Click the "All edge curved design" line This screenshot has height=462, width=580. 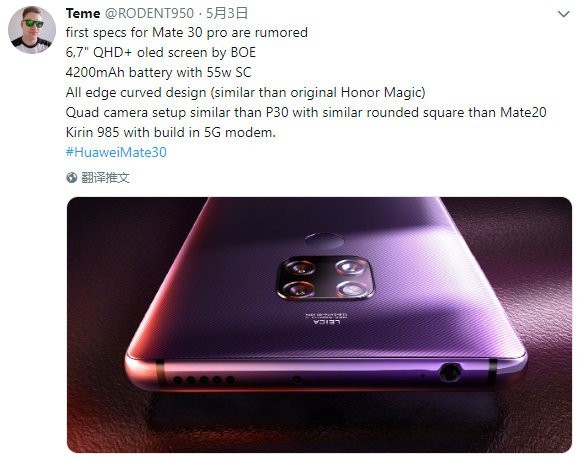[x=245, y=92]
